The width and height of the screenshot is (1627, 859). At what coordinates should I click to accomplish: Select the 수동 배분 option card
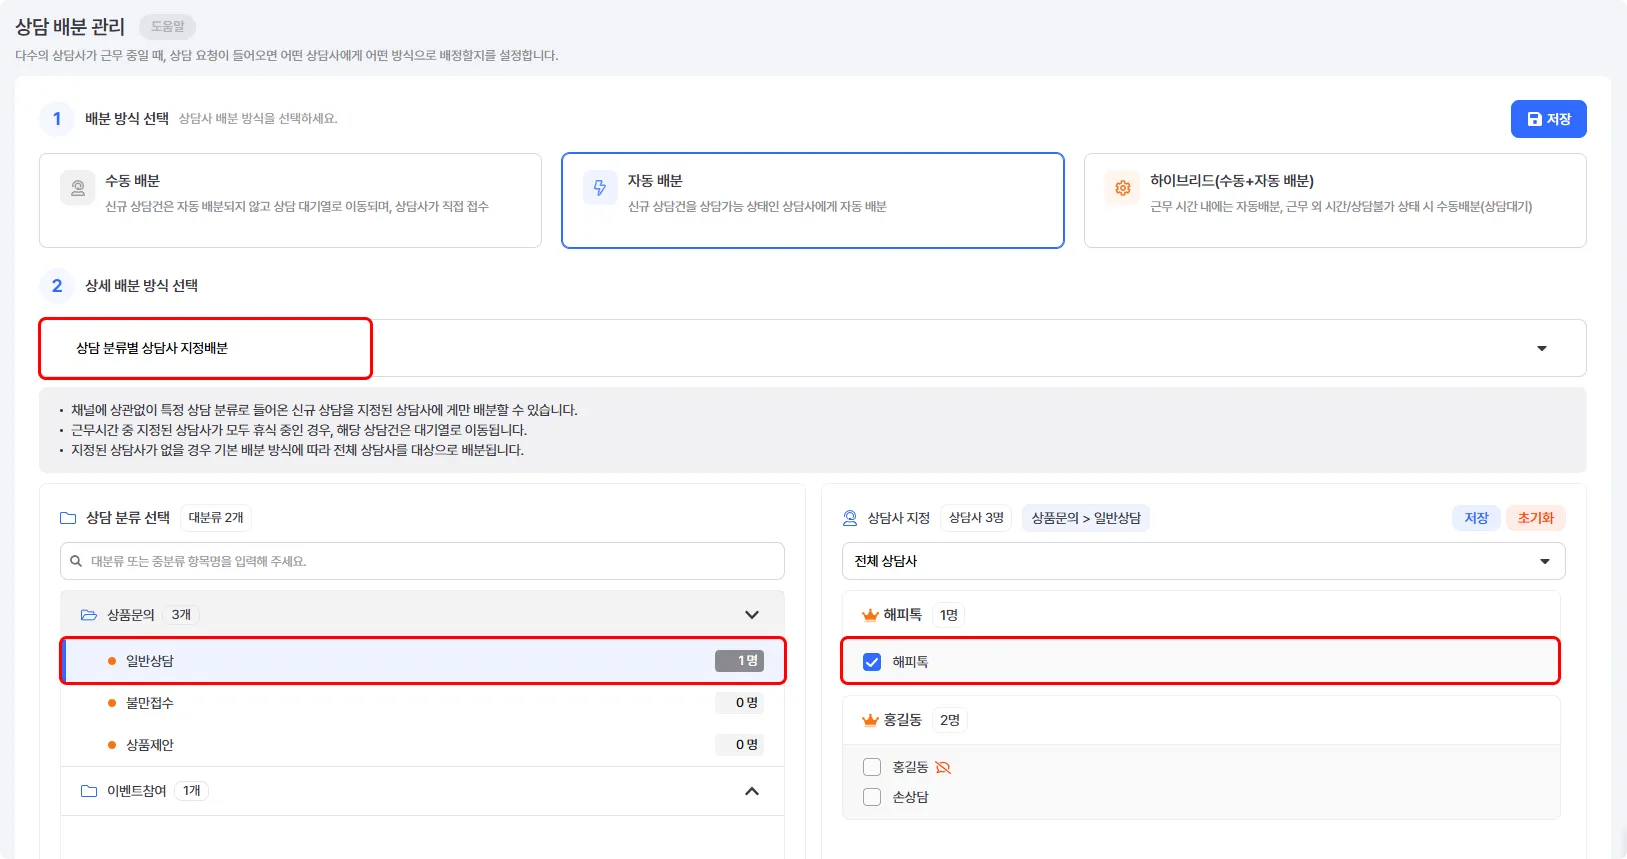(290, 200)
